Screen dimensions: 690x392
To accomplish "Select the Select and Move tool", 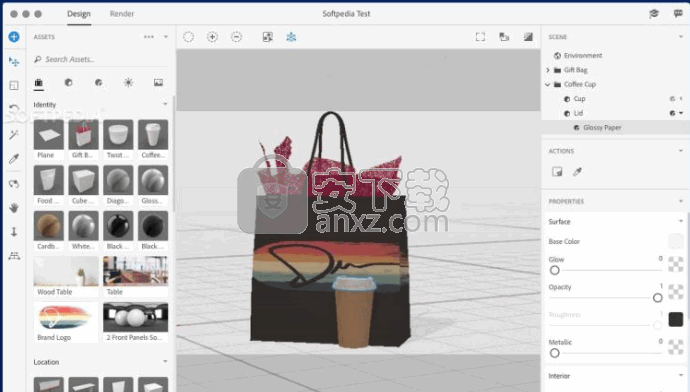I will coord(14,61).
